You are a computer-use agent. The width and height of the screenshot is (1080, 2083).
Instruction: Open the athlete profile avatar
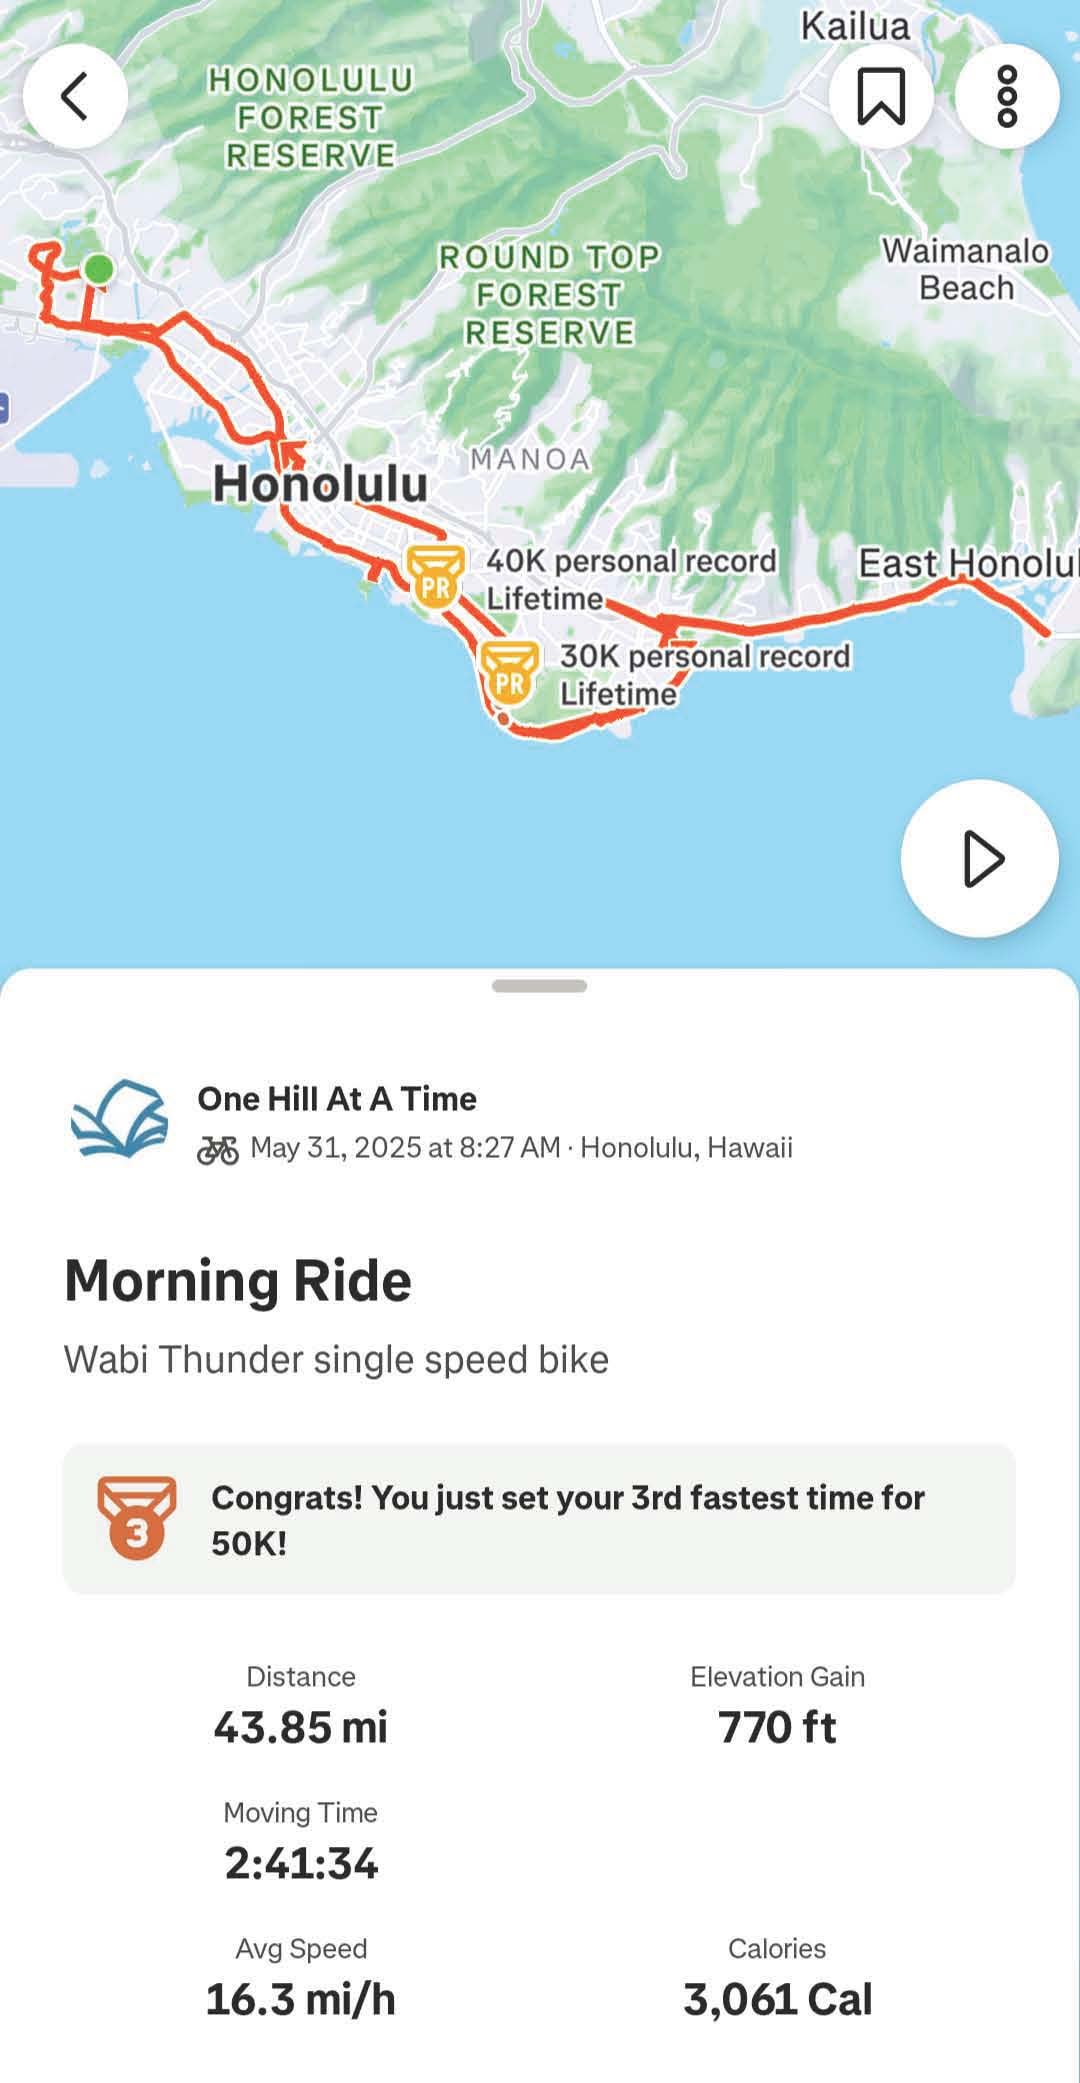point(119,1119)
